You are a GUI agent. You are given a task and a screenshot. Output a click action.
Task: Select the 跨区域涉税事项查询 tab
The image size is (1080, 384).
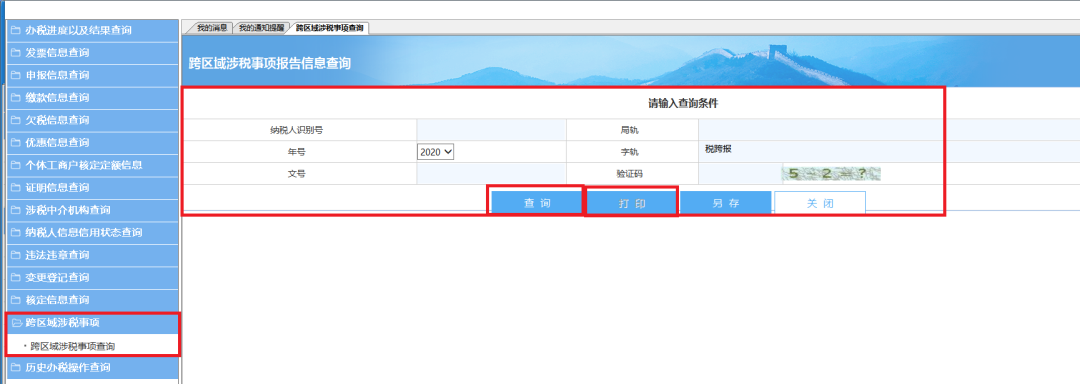click(x=329, y=28)
